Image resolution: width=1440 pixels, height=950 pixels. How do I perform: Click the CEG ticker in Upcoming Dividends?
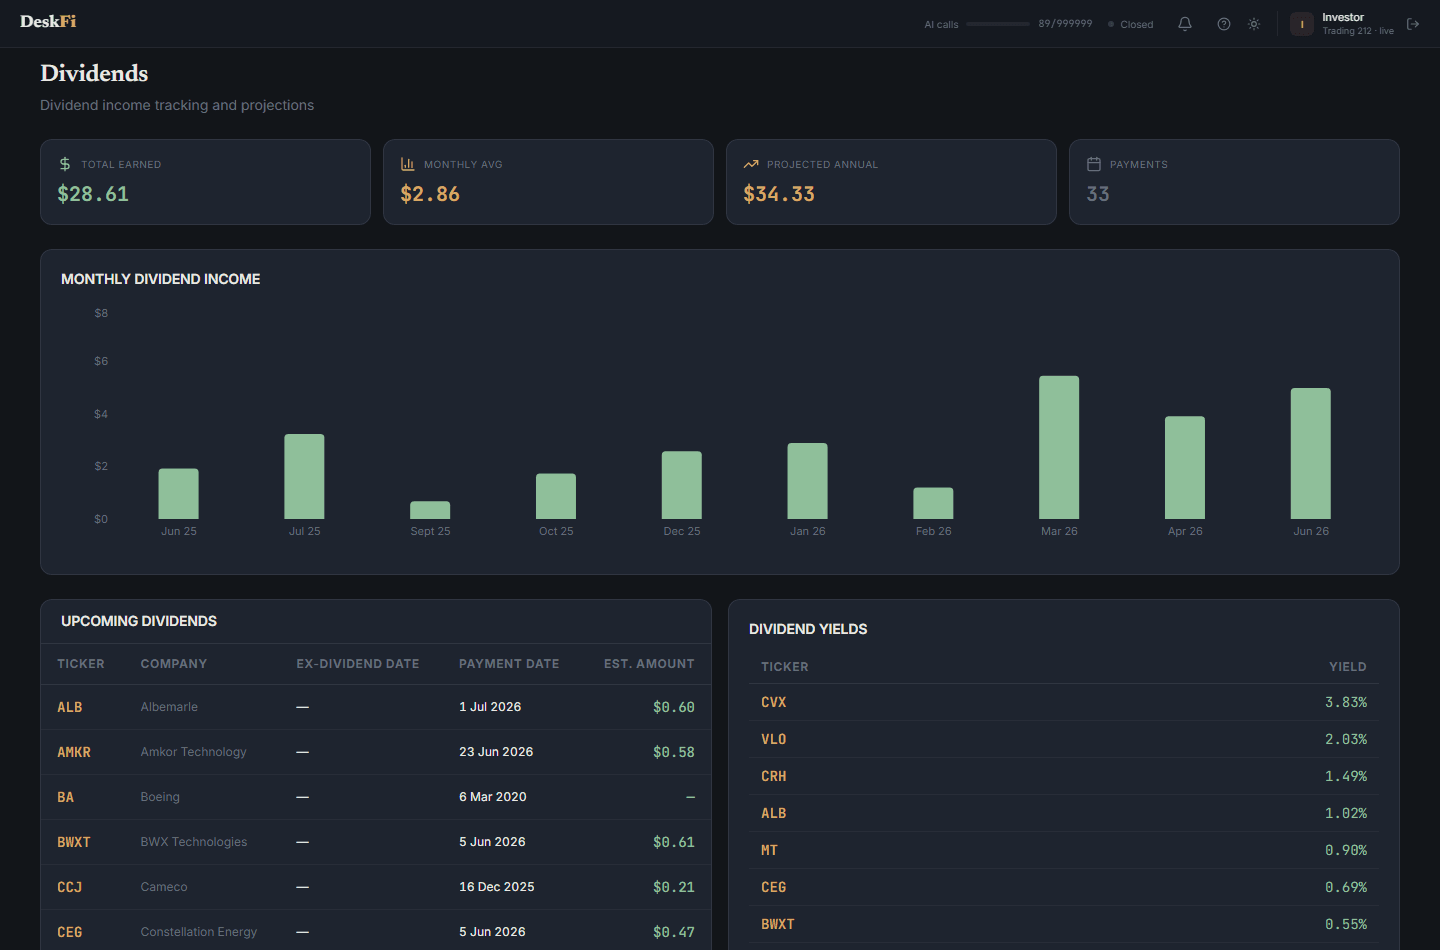pos(70,932)
